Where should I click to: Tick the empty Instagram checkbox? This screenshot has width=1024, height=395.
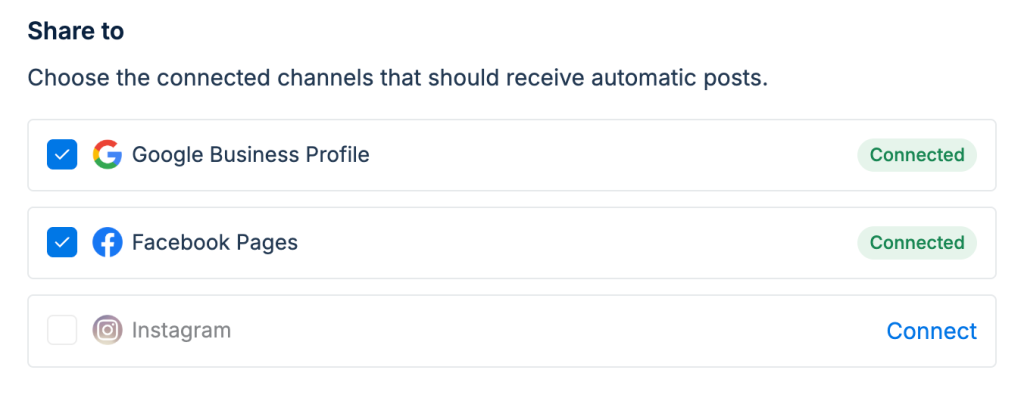62,330
